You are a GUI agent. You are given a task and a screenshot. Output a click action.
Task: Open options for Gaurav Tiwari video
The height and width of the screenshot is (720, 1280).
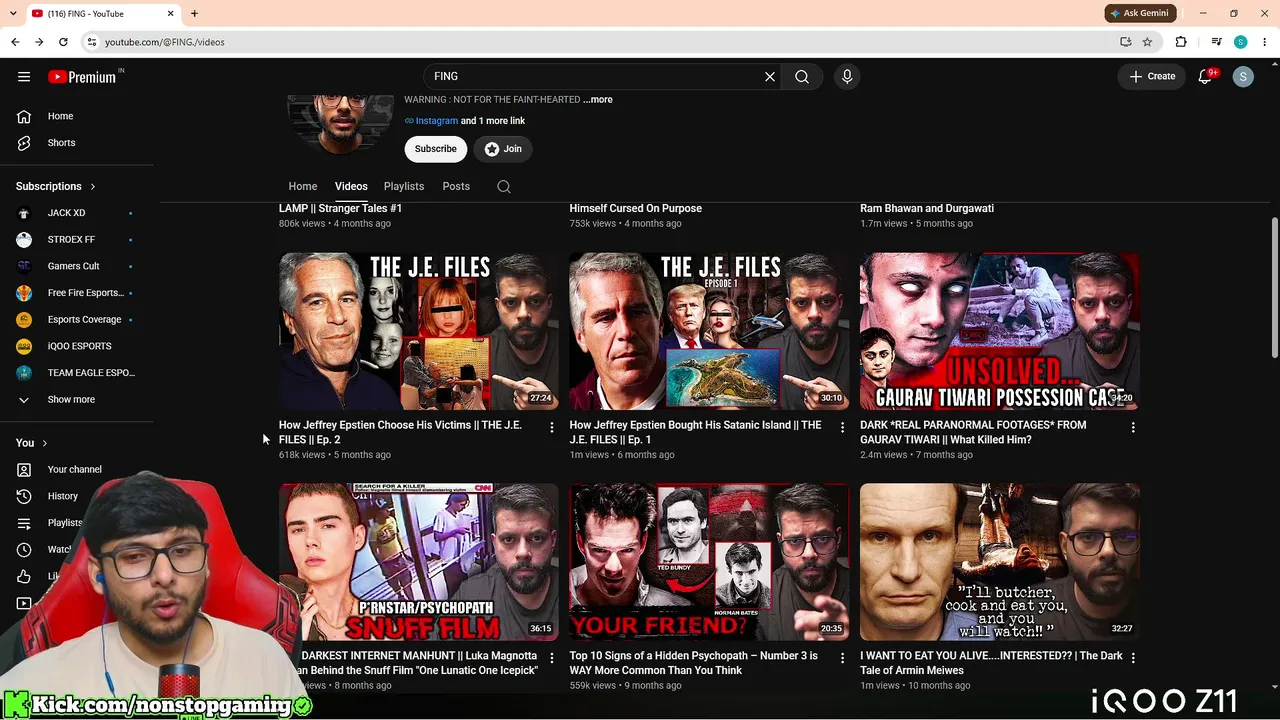1133,428
